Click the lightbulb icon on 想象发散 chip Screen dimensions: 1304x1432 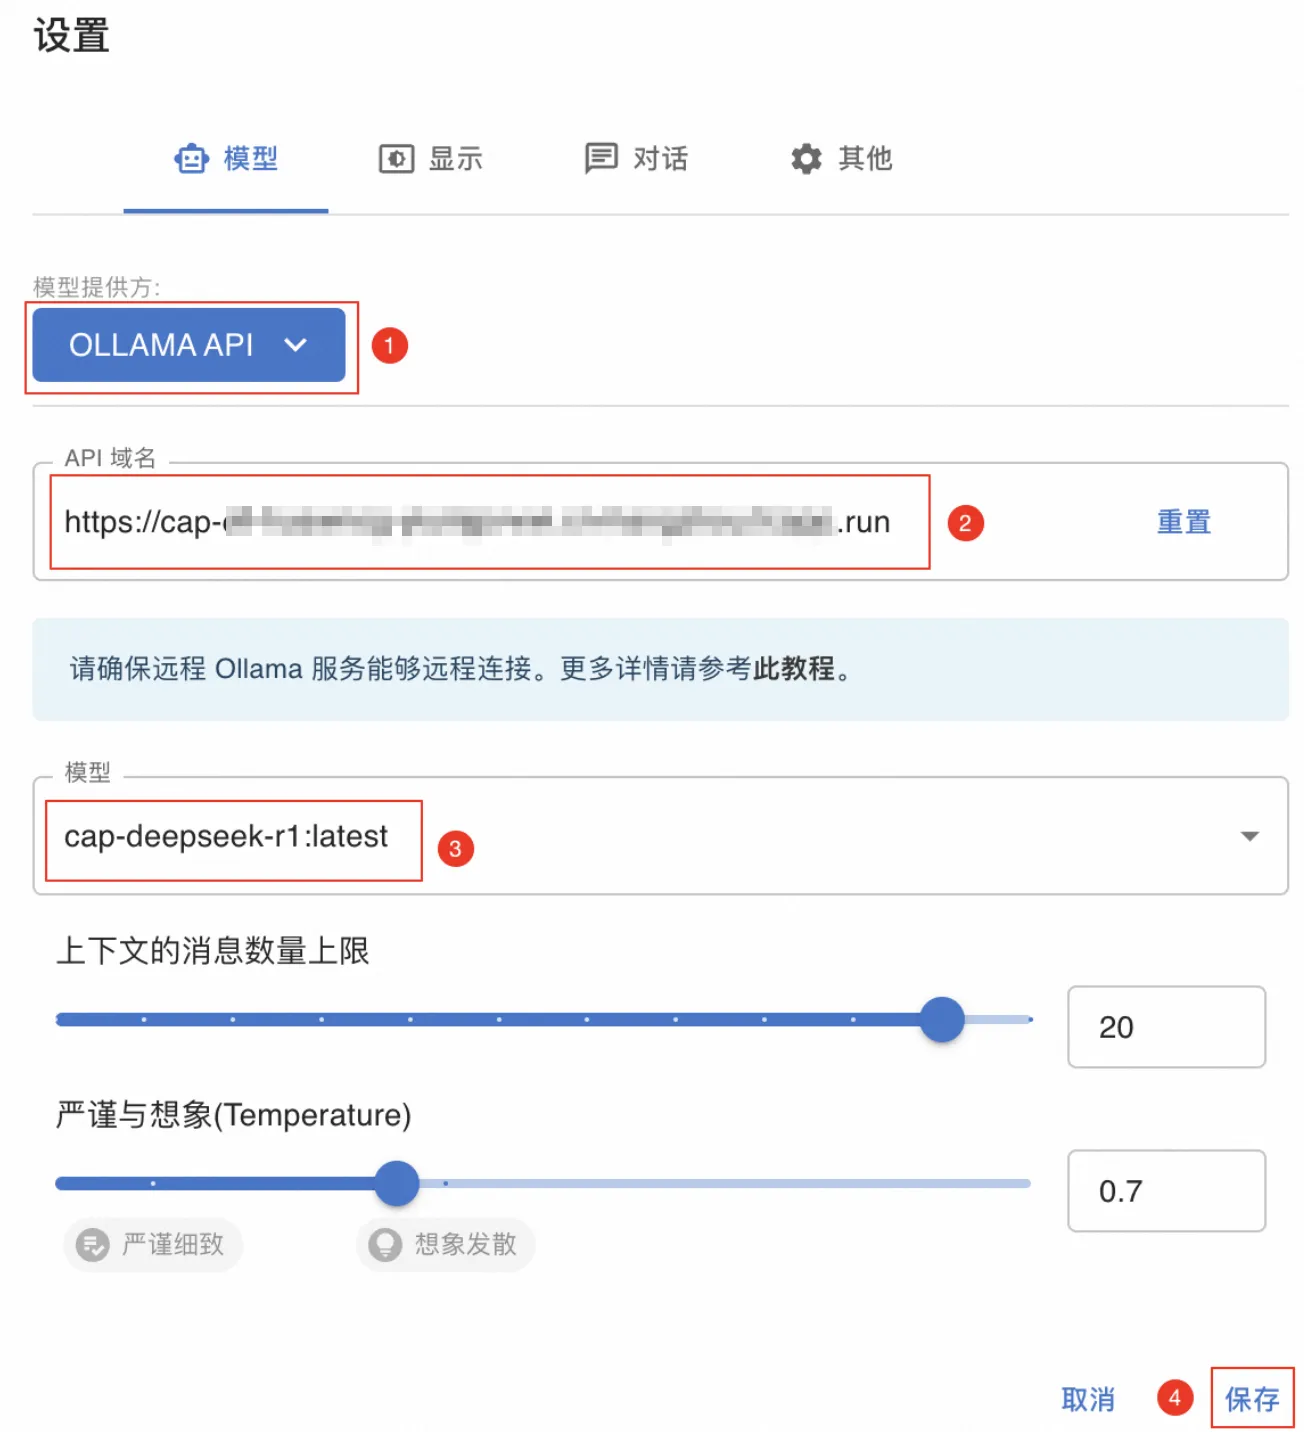385,1245
